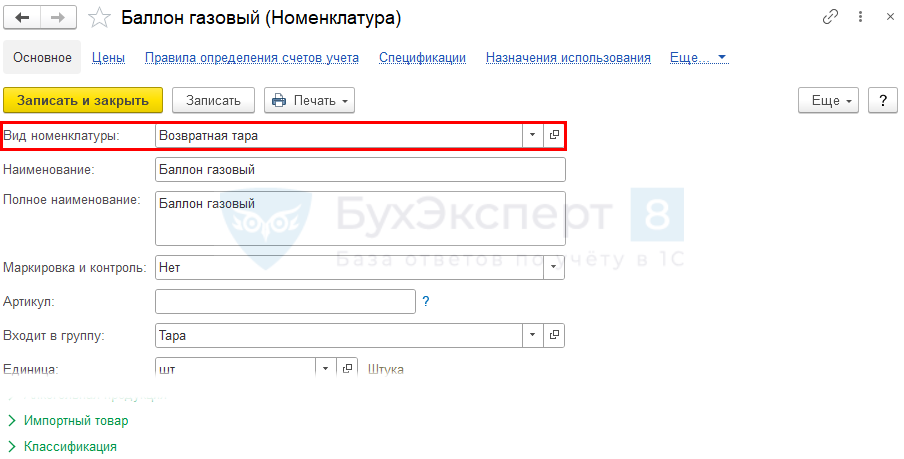The image size is (904, 459).
Task: Open the unit шт via the open icon
Action: coord(347,368)
